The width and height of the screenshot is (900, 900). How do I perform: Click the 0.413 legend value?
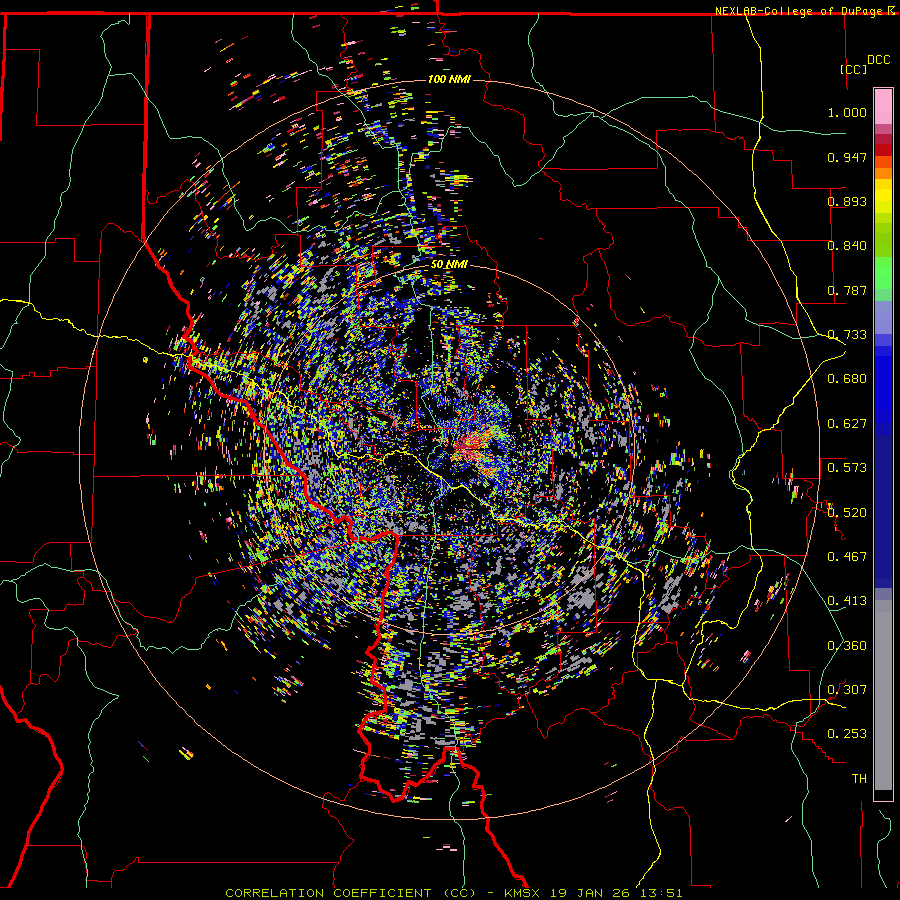[x=847, y=601]
